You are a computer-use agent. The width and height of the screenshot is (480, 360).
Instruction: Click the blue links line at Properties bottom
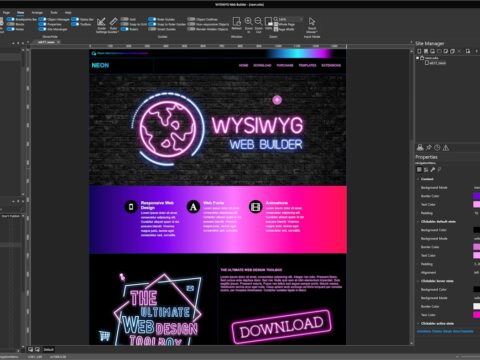(445, 331)
